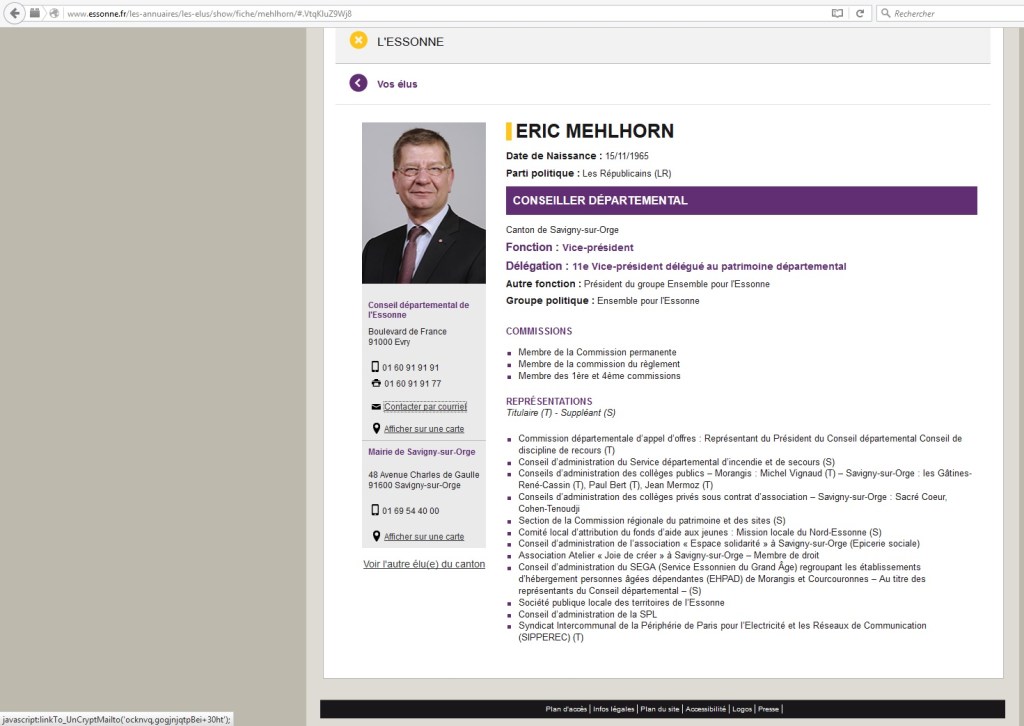
Task: Click the globe site identity icon
Action: click(x=54, y=13)
